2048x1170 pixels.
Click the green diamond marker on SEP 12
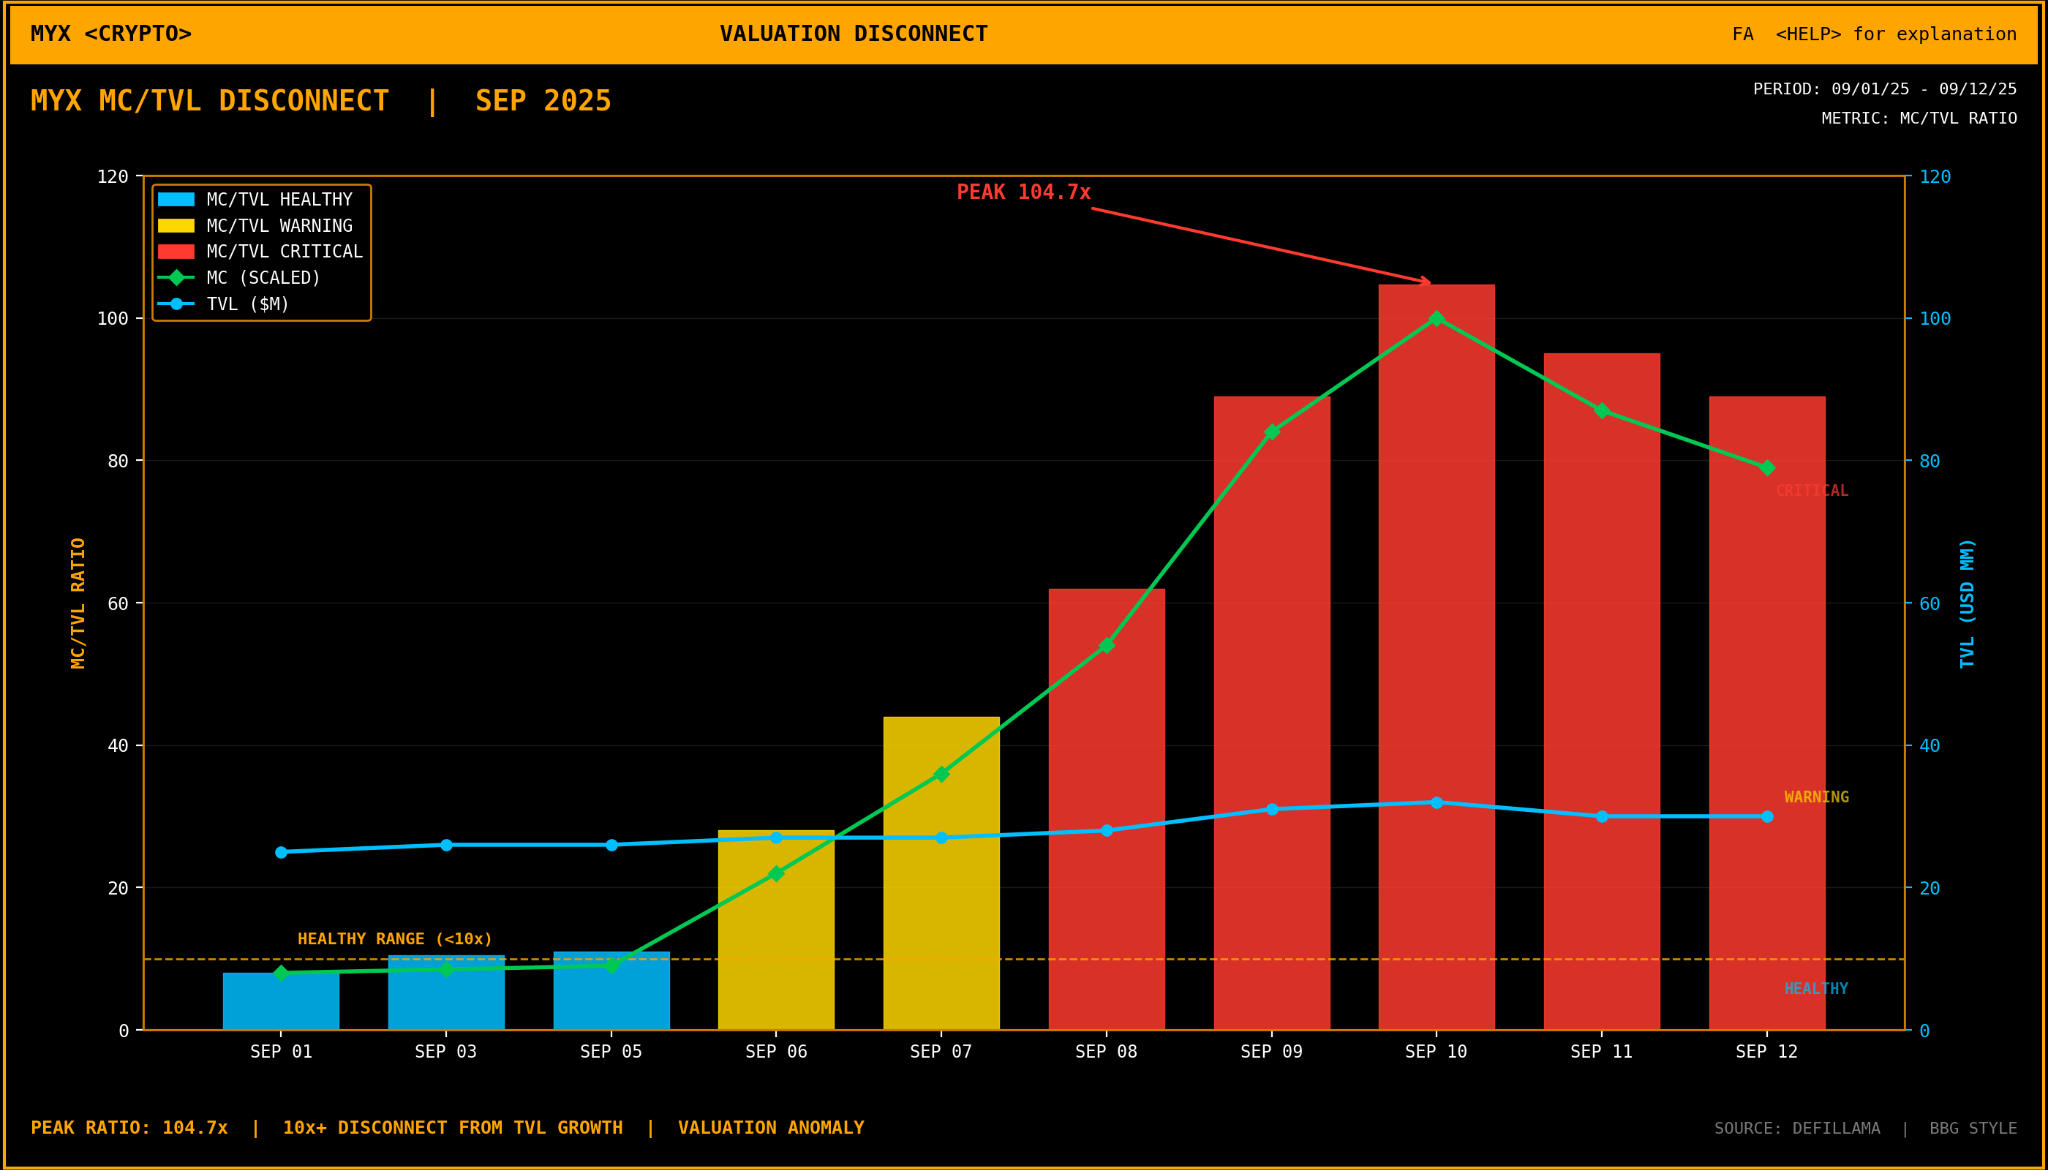(x=1767, y=468)
